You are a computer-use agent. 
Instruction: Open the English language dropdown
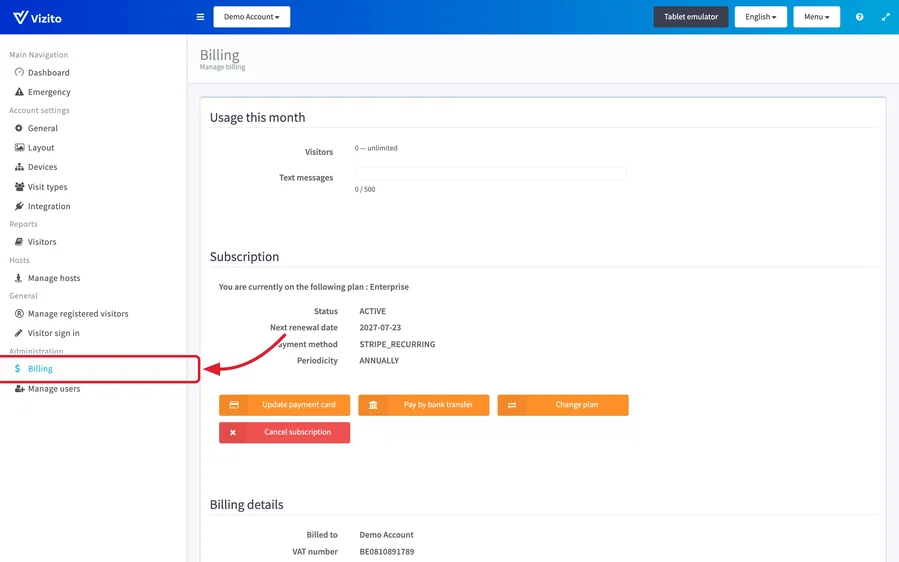click(760, 17)
